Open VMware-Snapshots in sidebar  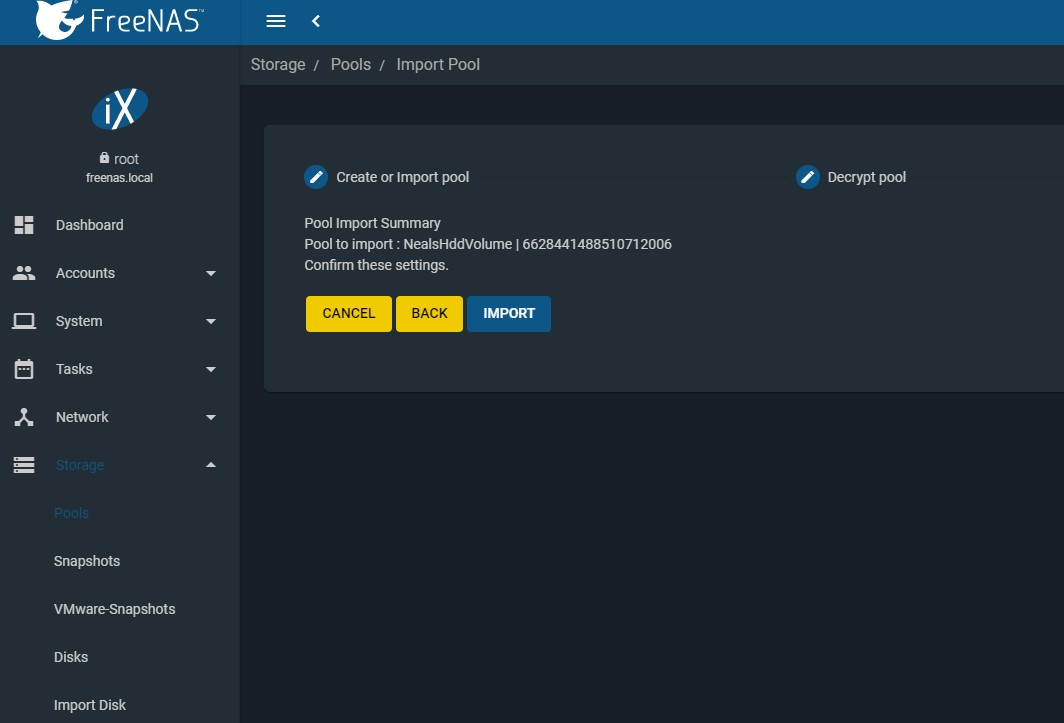(x=115, y=609)
